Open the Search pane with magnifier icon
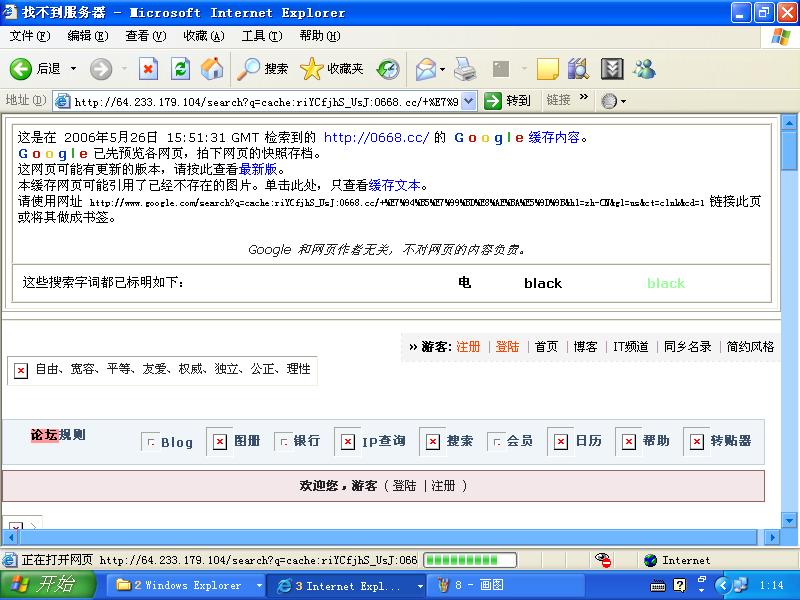Viewport: 800px width, 600px height. (x=263, y=69)
